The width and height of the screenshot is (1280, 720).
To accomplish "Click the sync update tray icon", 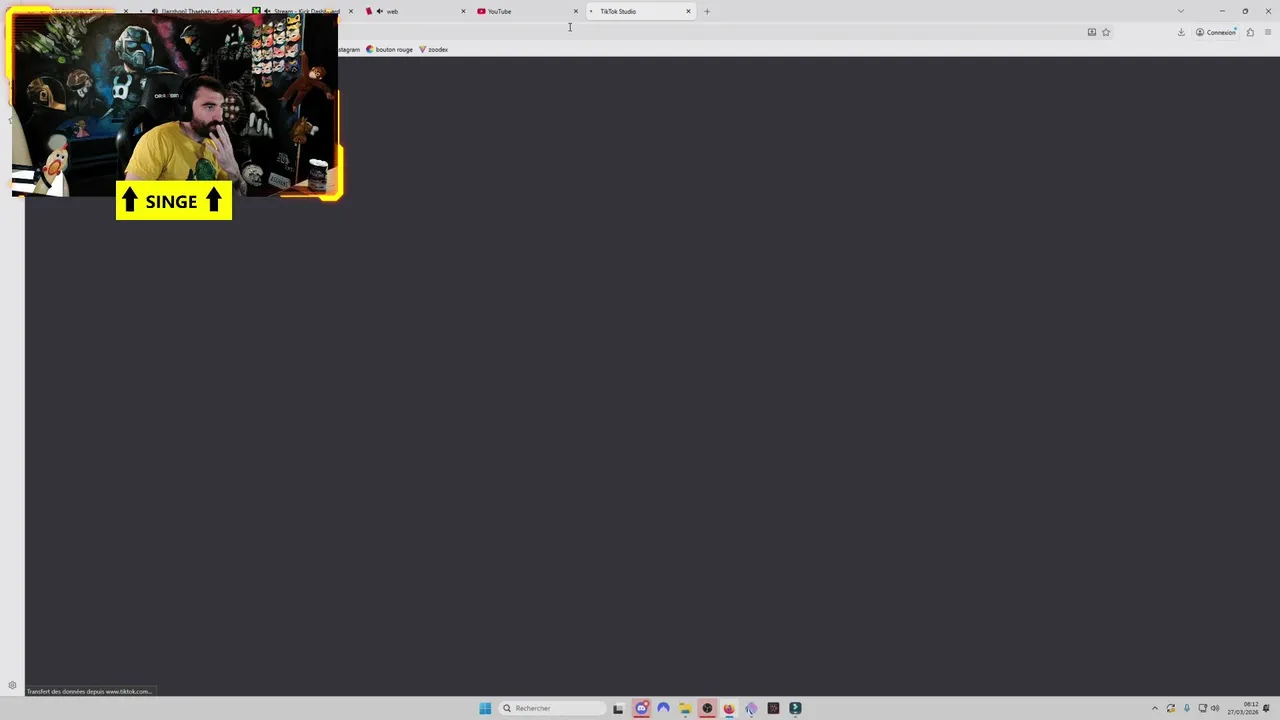I will coord(1171,708).
